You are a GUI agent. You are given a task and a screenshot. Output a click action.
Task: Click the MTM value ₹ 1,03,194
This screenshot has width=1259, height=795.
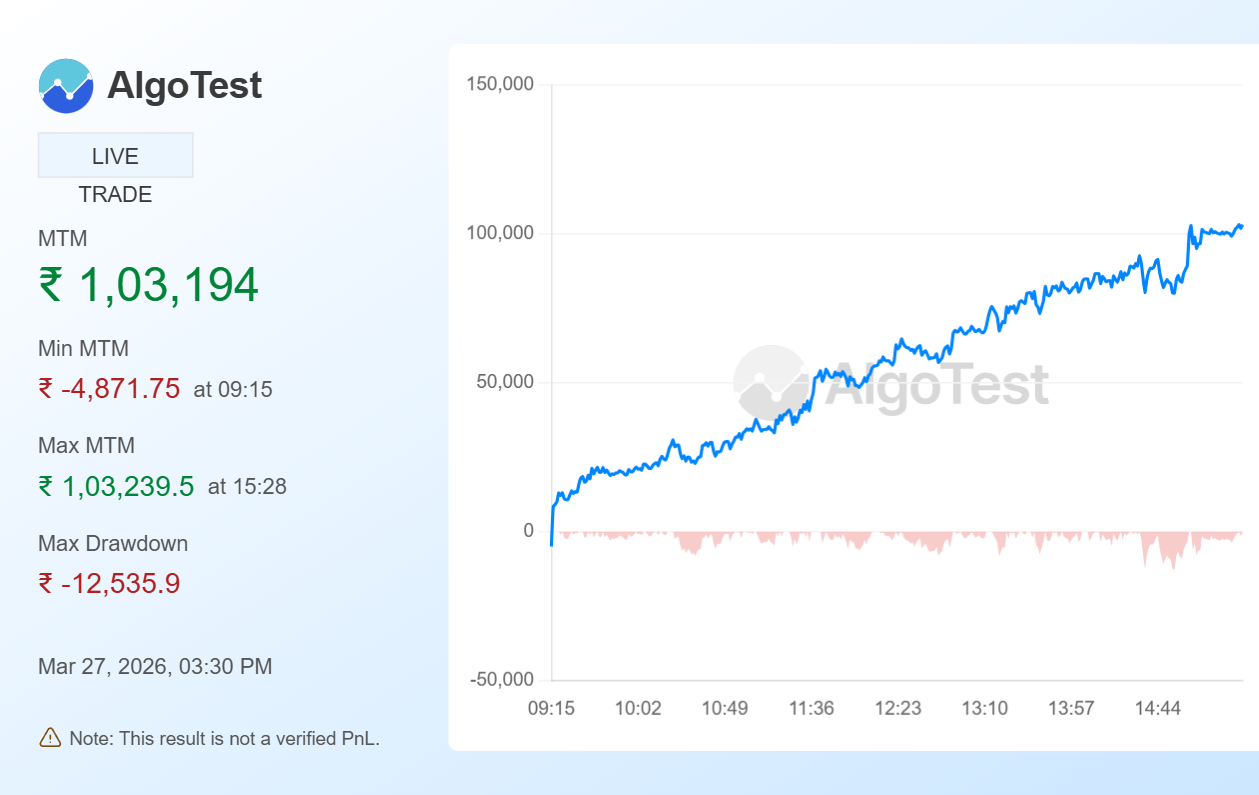148,285
